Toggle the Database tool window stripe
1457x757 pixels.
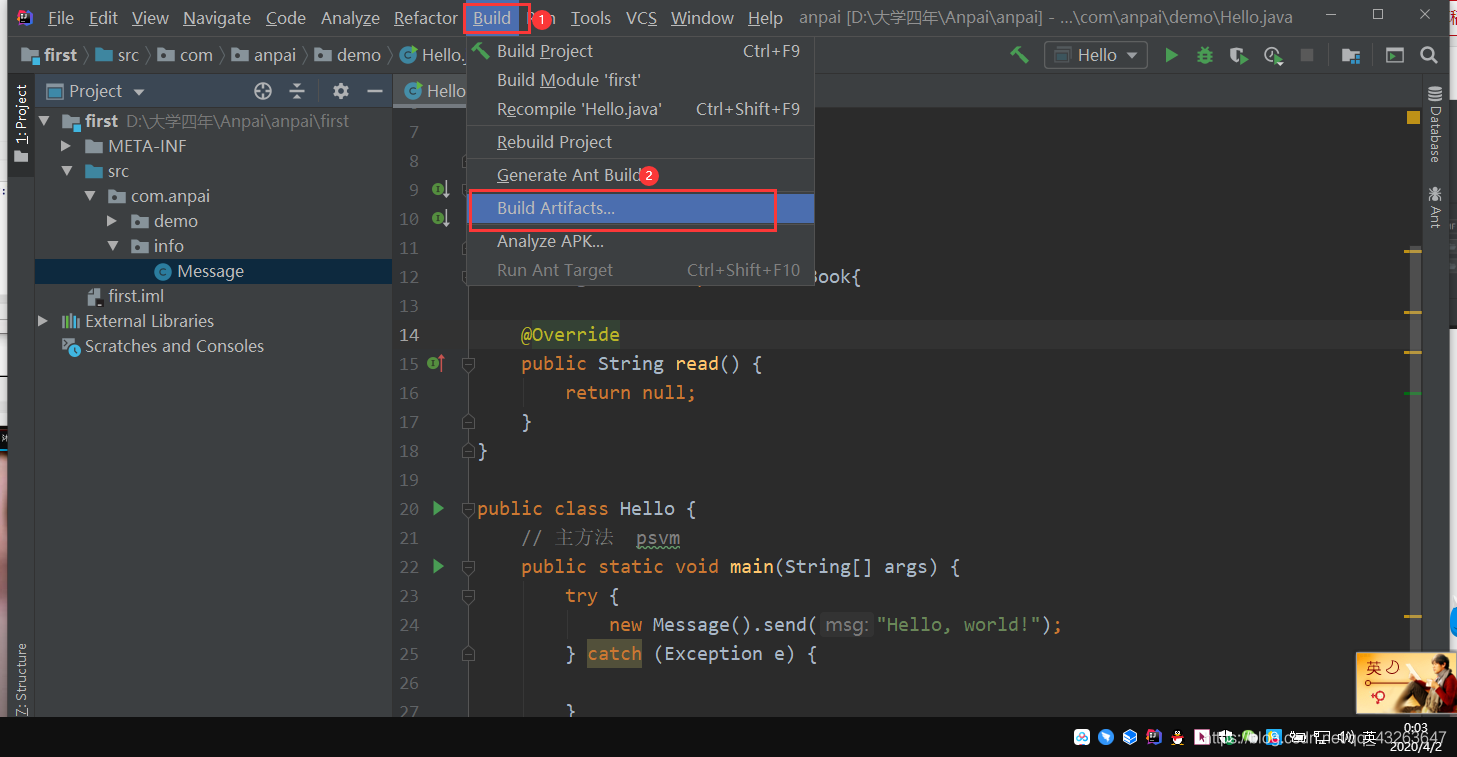(x=1435, y=124)
